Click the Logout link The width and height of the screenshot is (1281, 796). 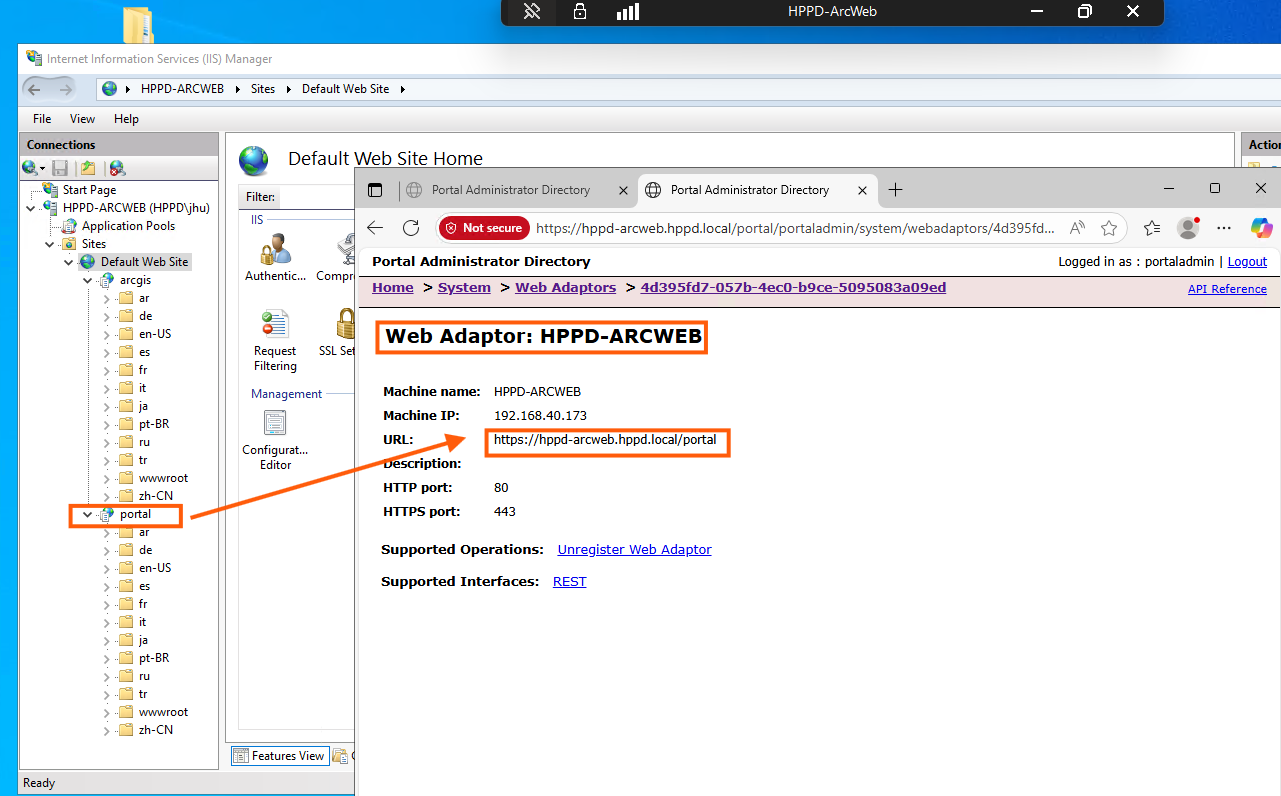1246,262
